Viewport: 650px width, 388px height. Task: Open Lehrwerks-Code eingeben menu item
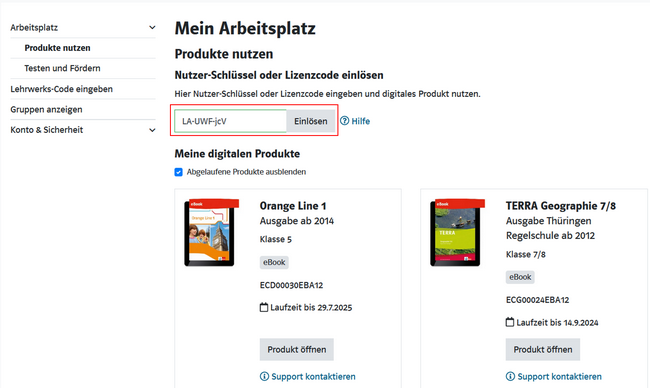(x=61, y=89)
